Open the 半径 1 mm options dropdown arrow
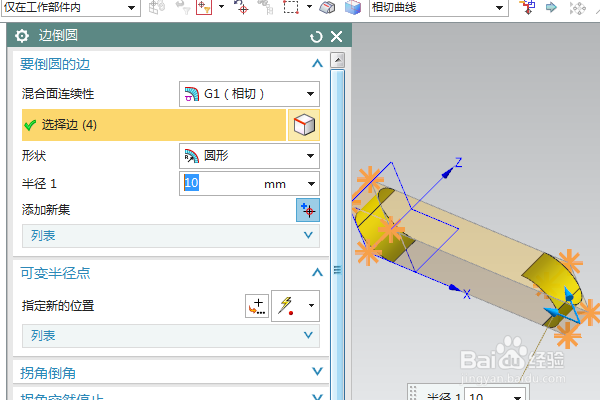600x400 pixels. coord(311,184)
